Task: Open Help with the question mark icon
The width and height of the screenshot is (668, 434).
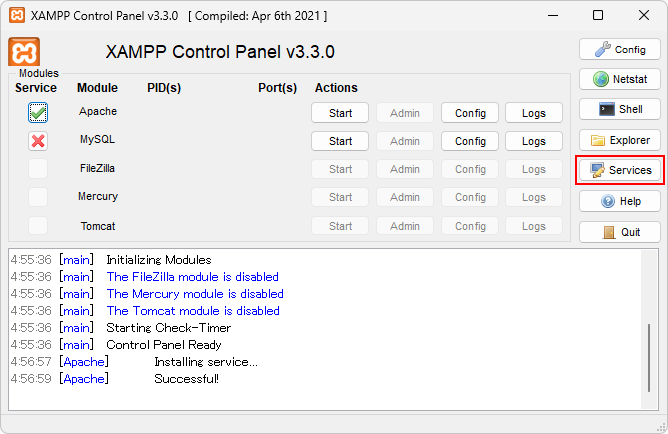Action: 619,201
